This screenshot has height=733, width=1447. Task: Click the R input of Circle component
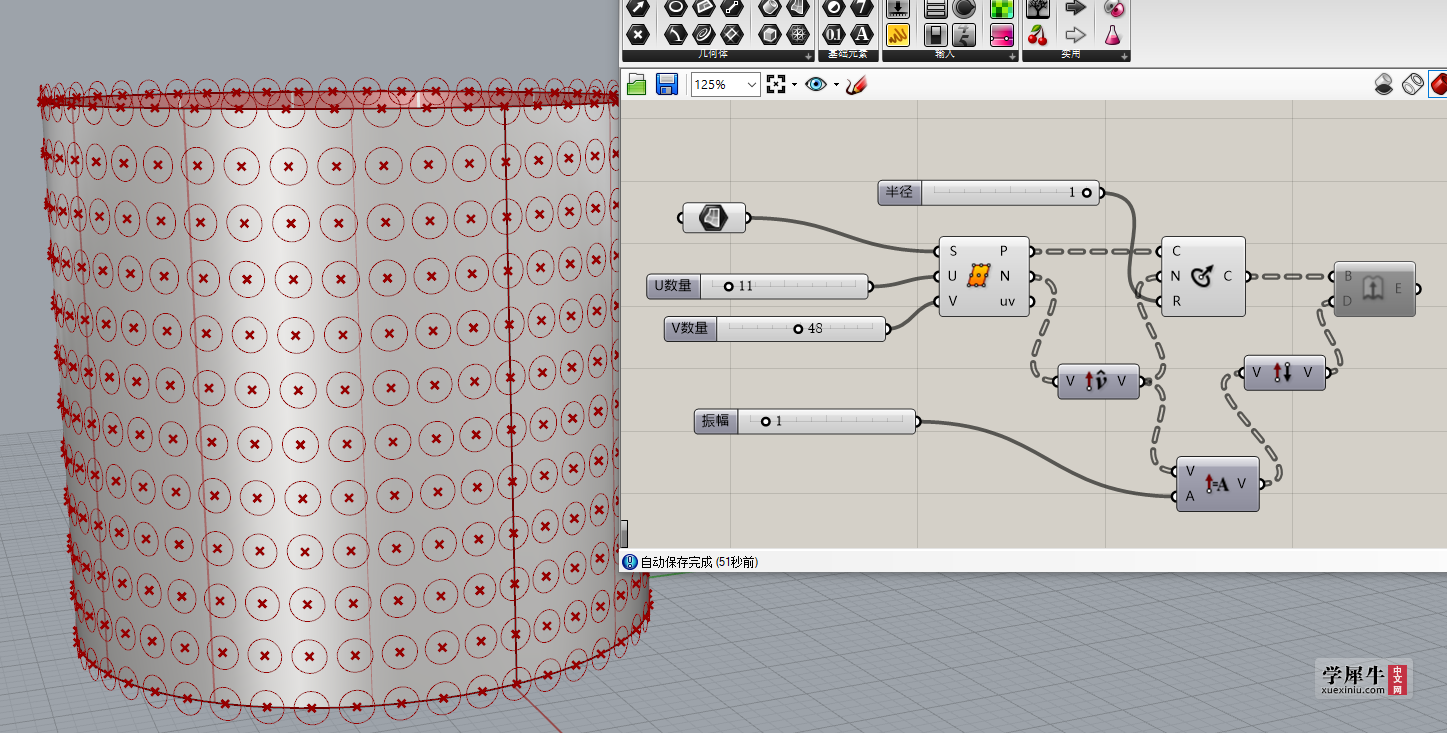point(1176,301)
